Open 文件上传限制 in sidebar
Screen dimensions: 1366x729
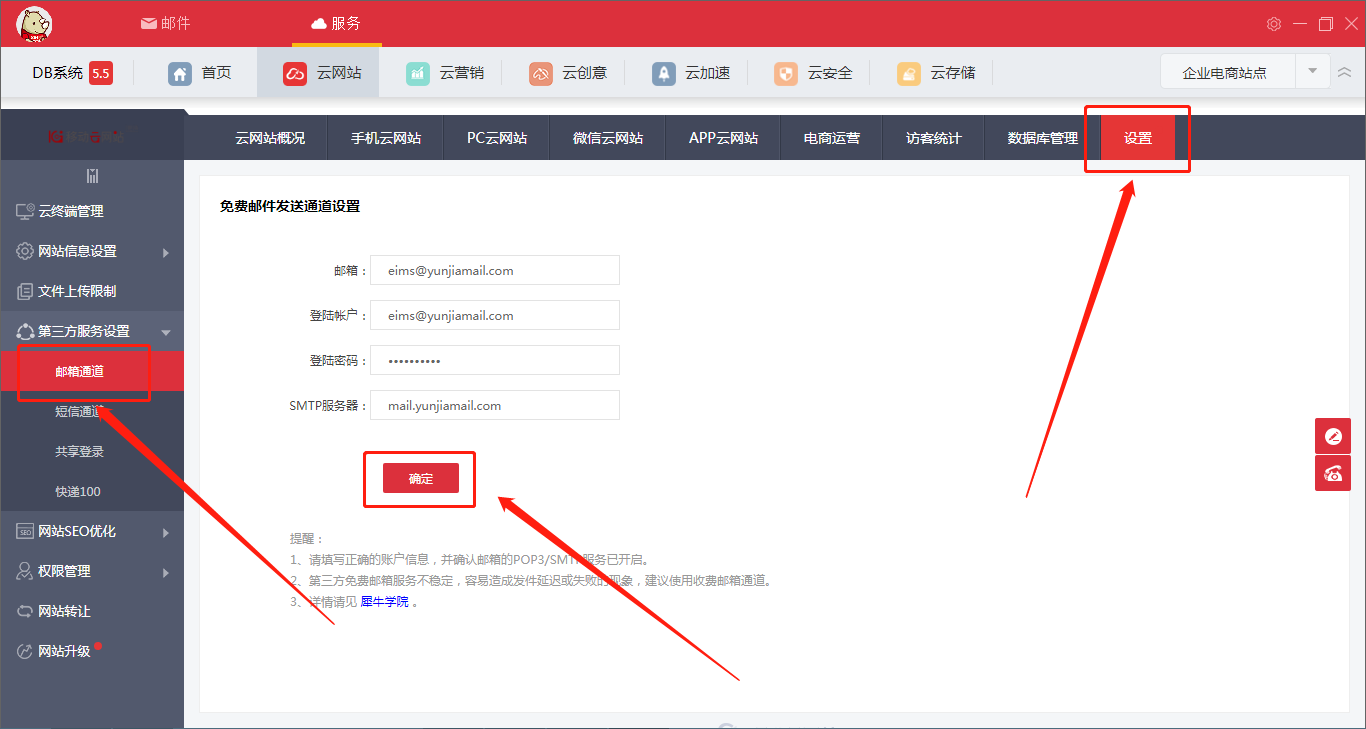click(92, 291)
